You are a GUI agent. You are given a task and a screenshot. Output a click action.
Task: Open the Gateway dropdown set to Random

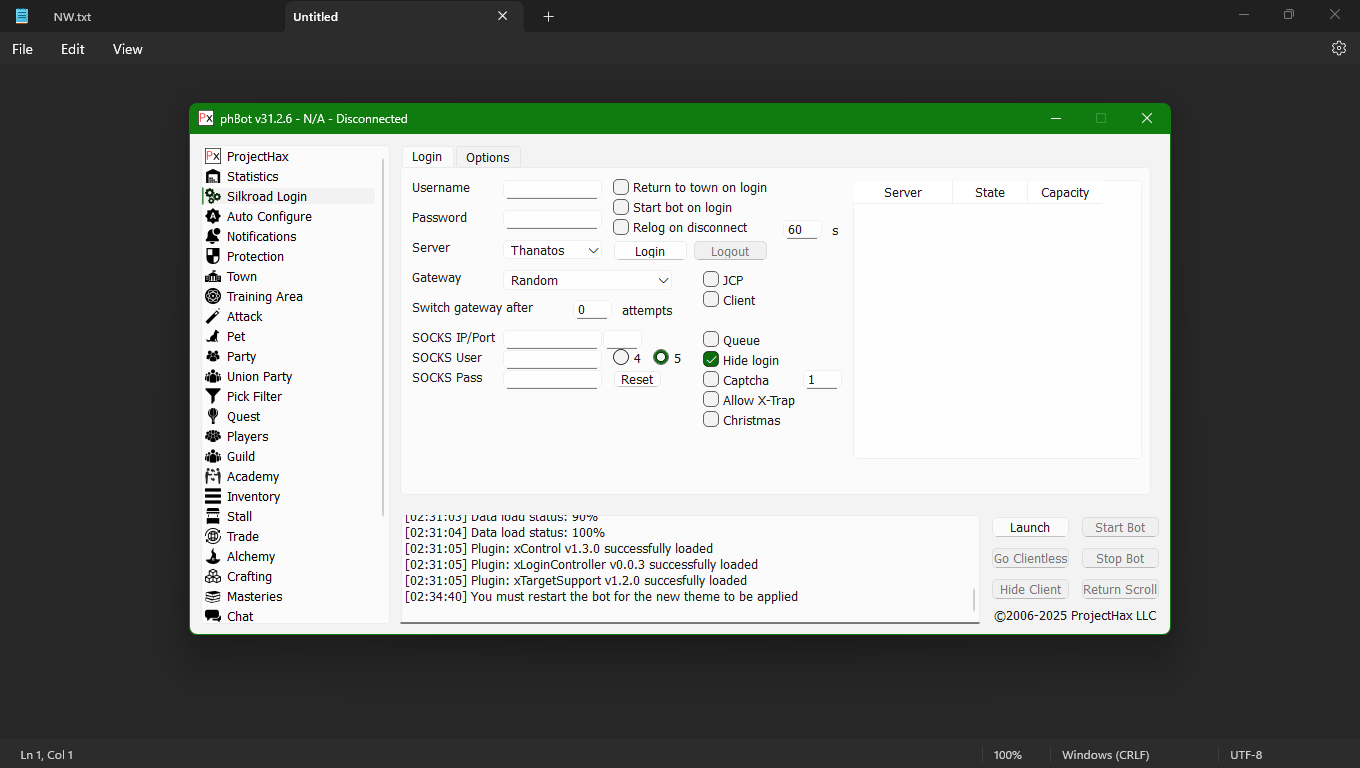(x=590, y=281)
